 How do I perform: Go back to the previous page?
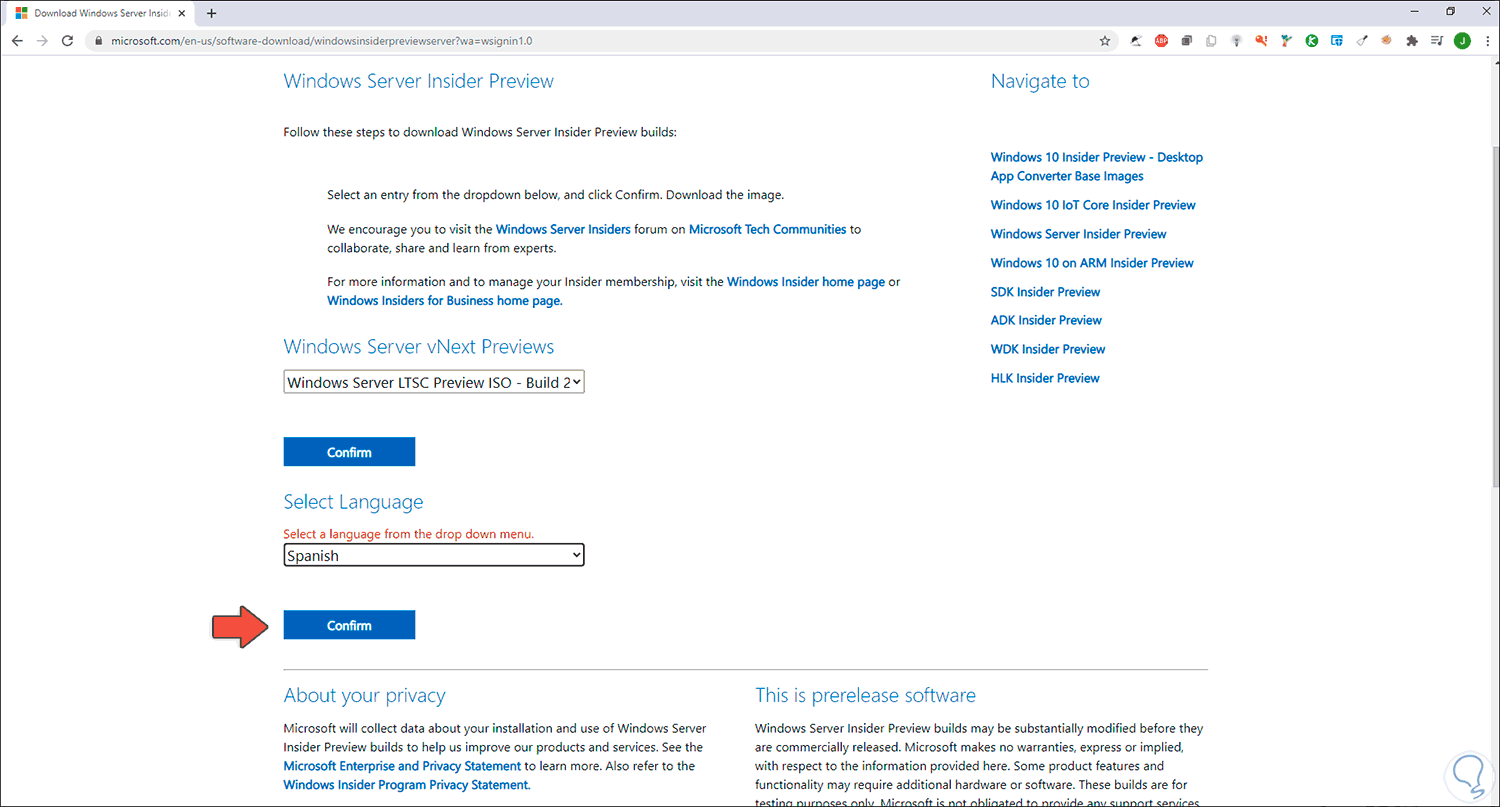click(17, 41)
